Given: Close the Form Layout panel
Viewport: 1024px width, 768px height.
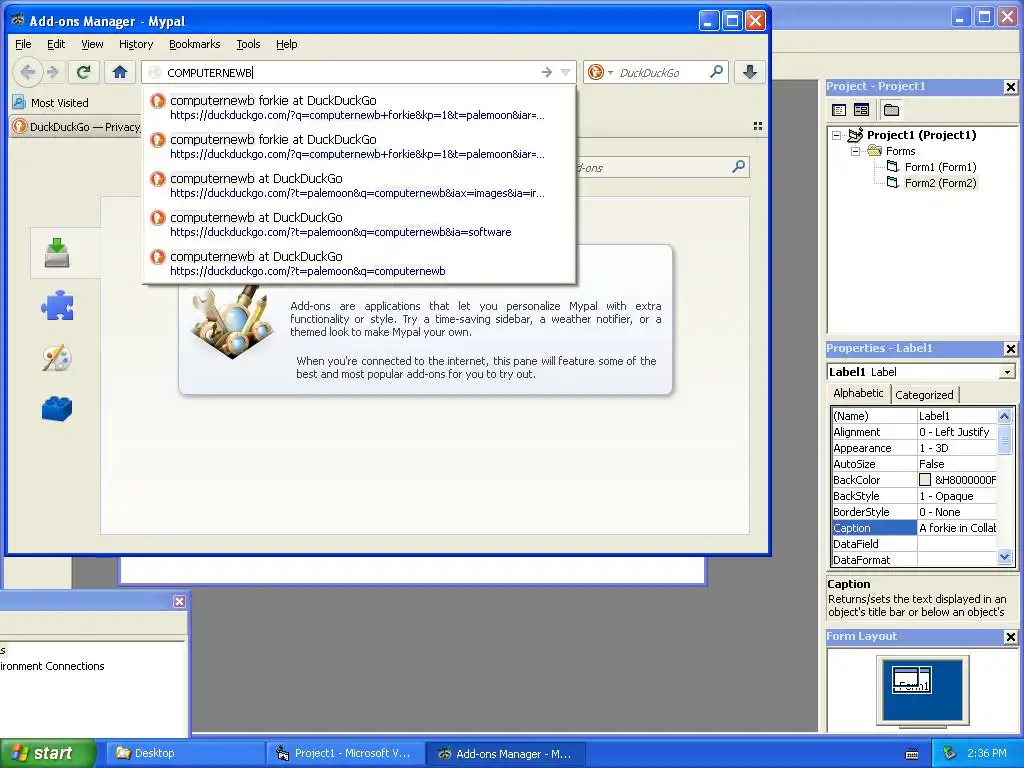Looking at the screenshot, I should pyautogui.click(x=1010, y=637).
